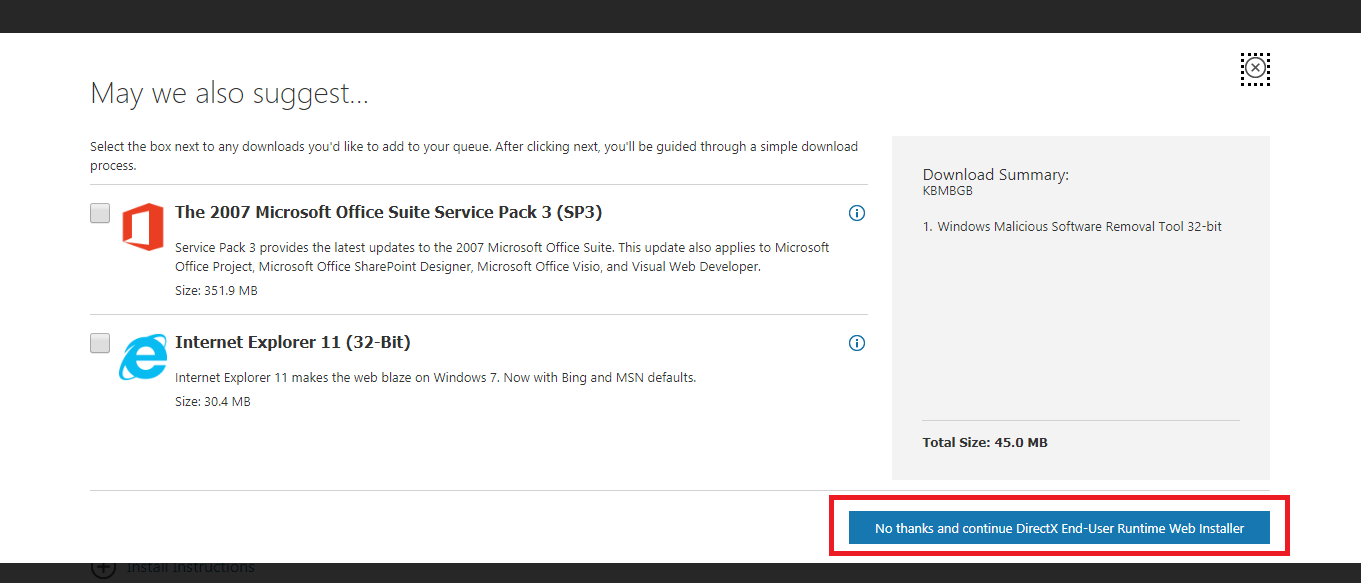This screenshot has height=583, width=1361.
Task: Click 'No thanks and continue' DirectX button
Action: click(x=1059, y=528)
